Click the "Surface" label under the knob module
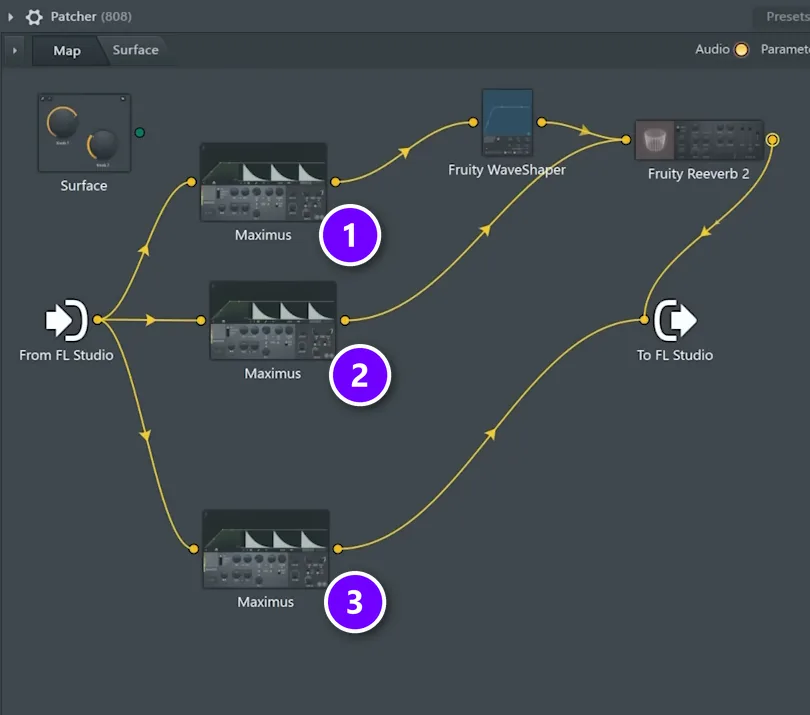 [x=84, y=185]
